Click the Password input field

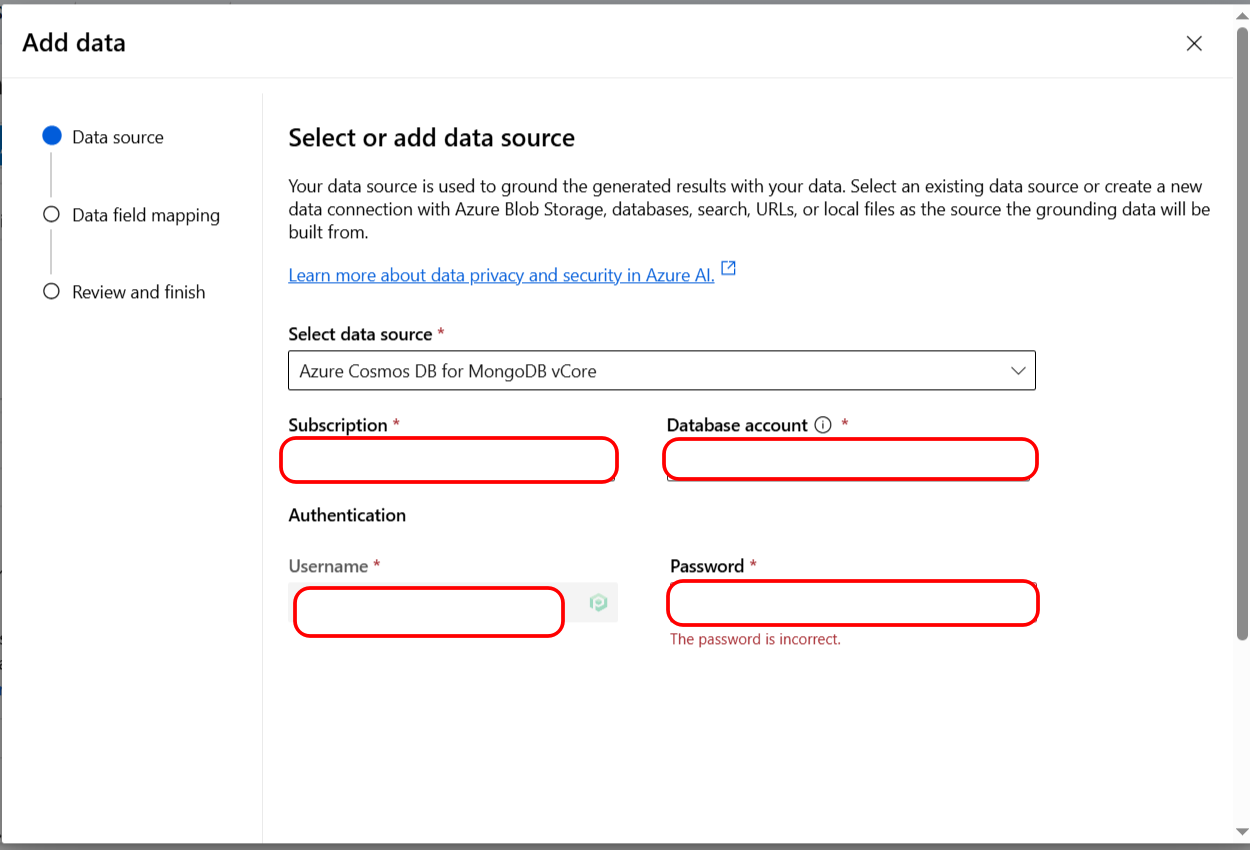853,603
